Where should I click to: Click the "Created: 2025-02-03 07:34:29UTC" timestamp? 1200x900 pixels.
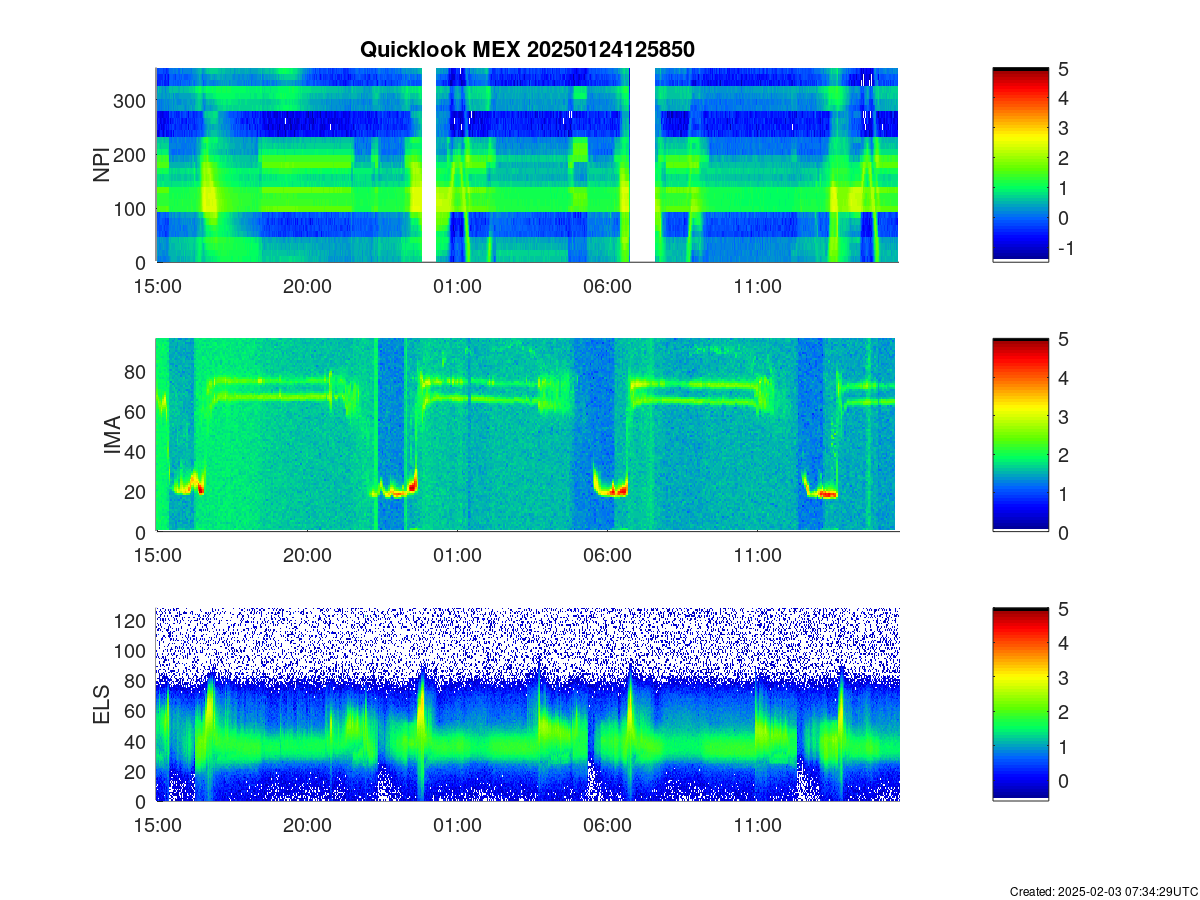pyautogui.click(x=1104, y=891)
